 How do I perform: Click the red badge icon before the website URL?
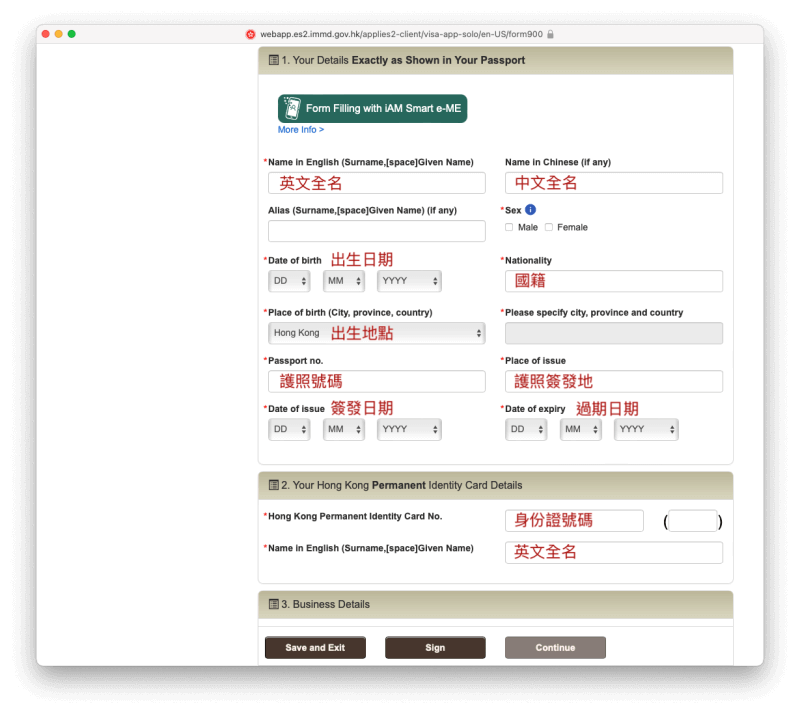pos(250,32)
